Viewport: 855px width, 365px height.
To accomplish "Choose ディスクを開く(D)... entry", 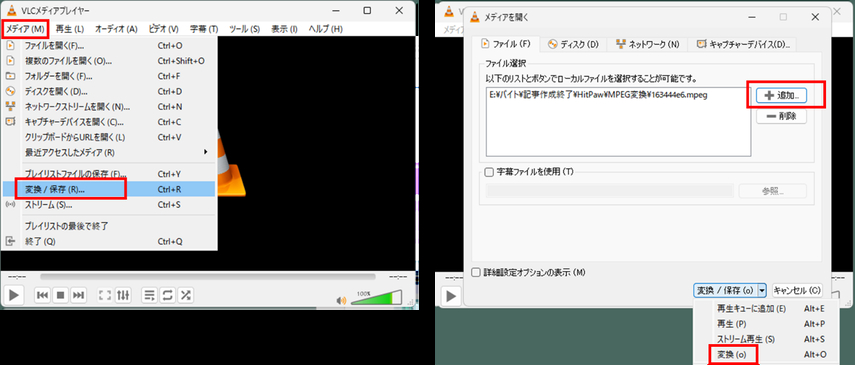I will coord(109,91).
